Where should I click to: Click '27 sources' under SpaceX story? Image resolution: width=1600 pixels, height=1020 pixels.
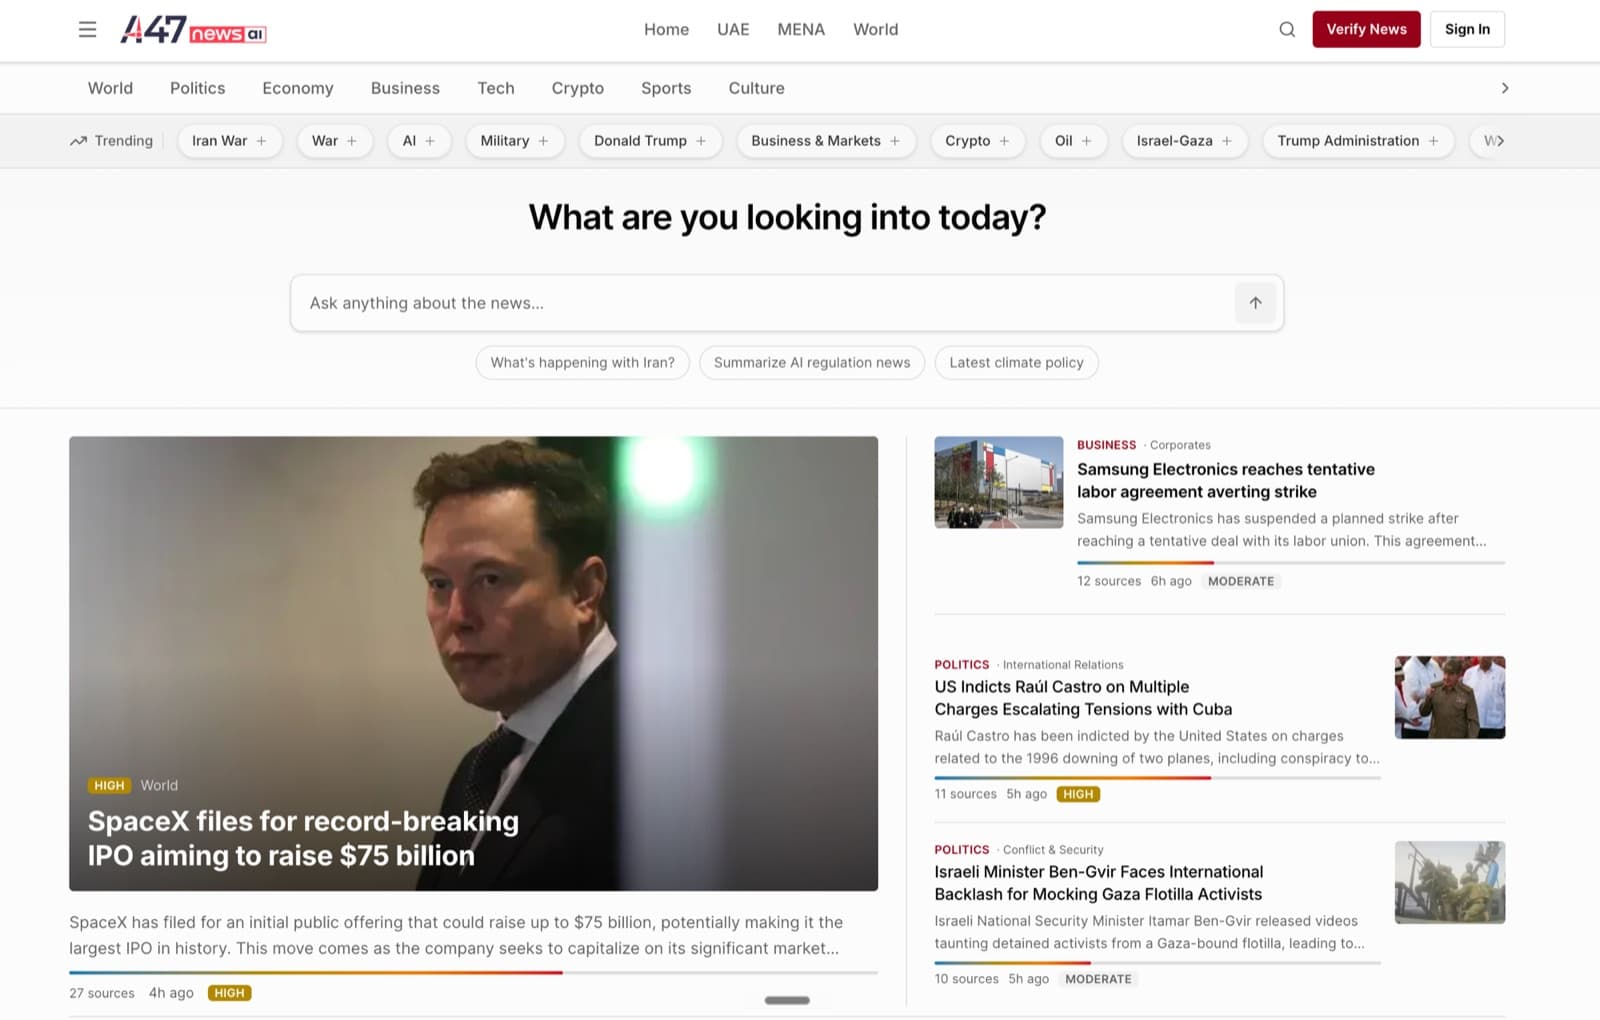point(102,993)
